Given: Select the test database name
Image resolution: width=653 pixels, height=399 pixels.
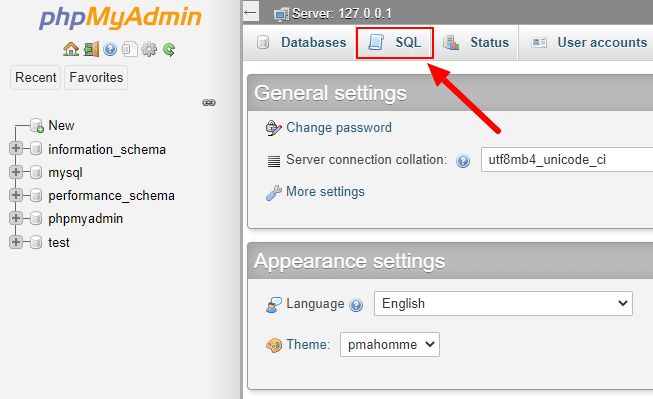Looking at the screenshot, I should pos(59,242).
